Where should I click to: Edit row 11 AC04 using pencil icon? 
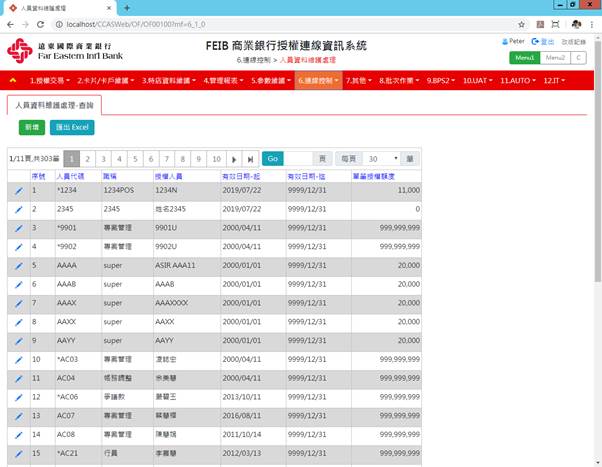point(18,379)
